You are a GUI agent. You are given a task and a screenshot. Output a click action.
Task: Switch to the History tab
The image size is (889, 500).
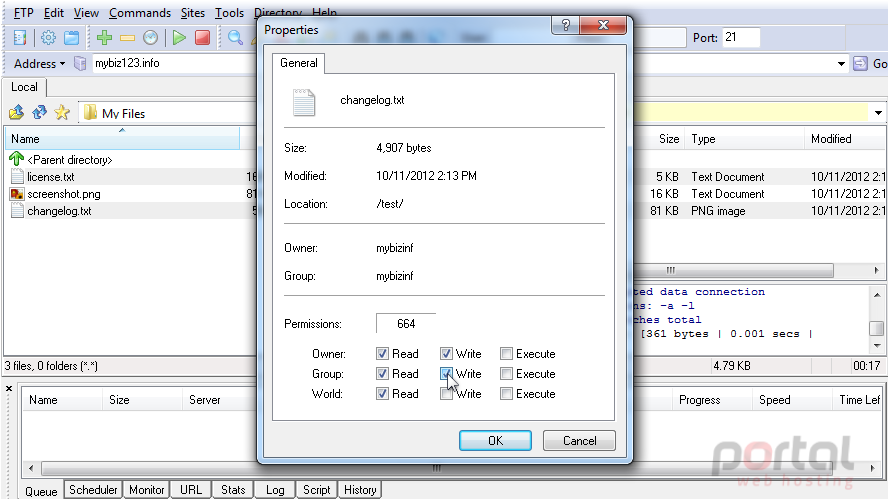click(360, 489)
